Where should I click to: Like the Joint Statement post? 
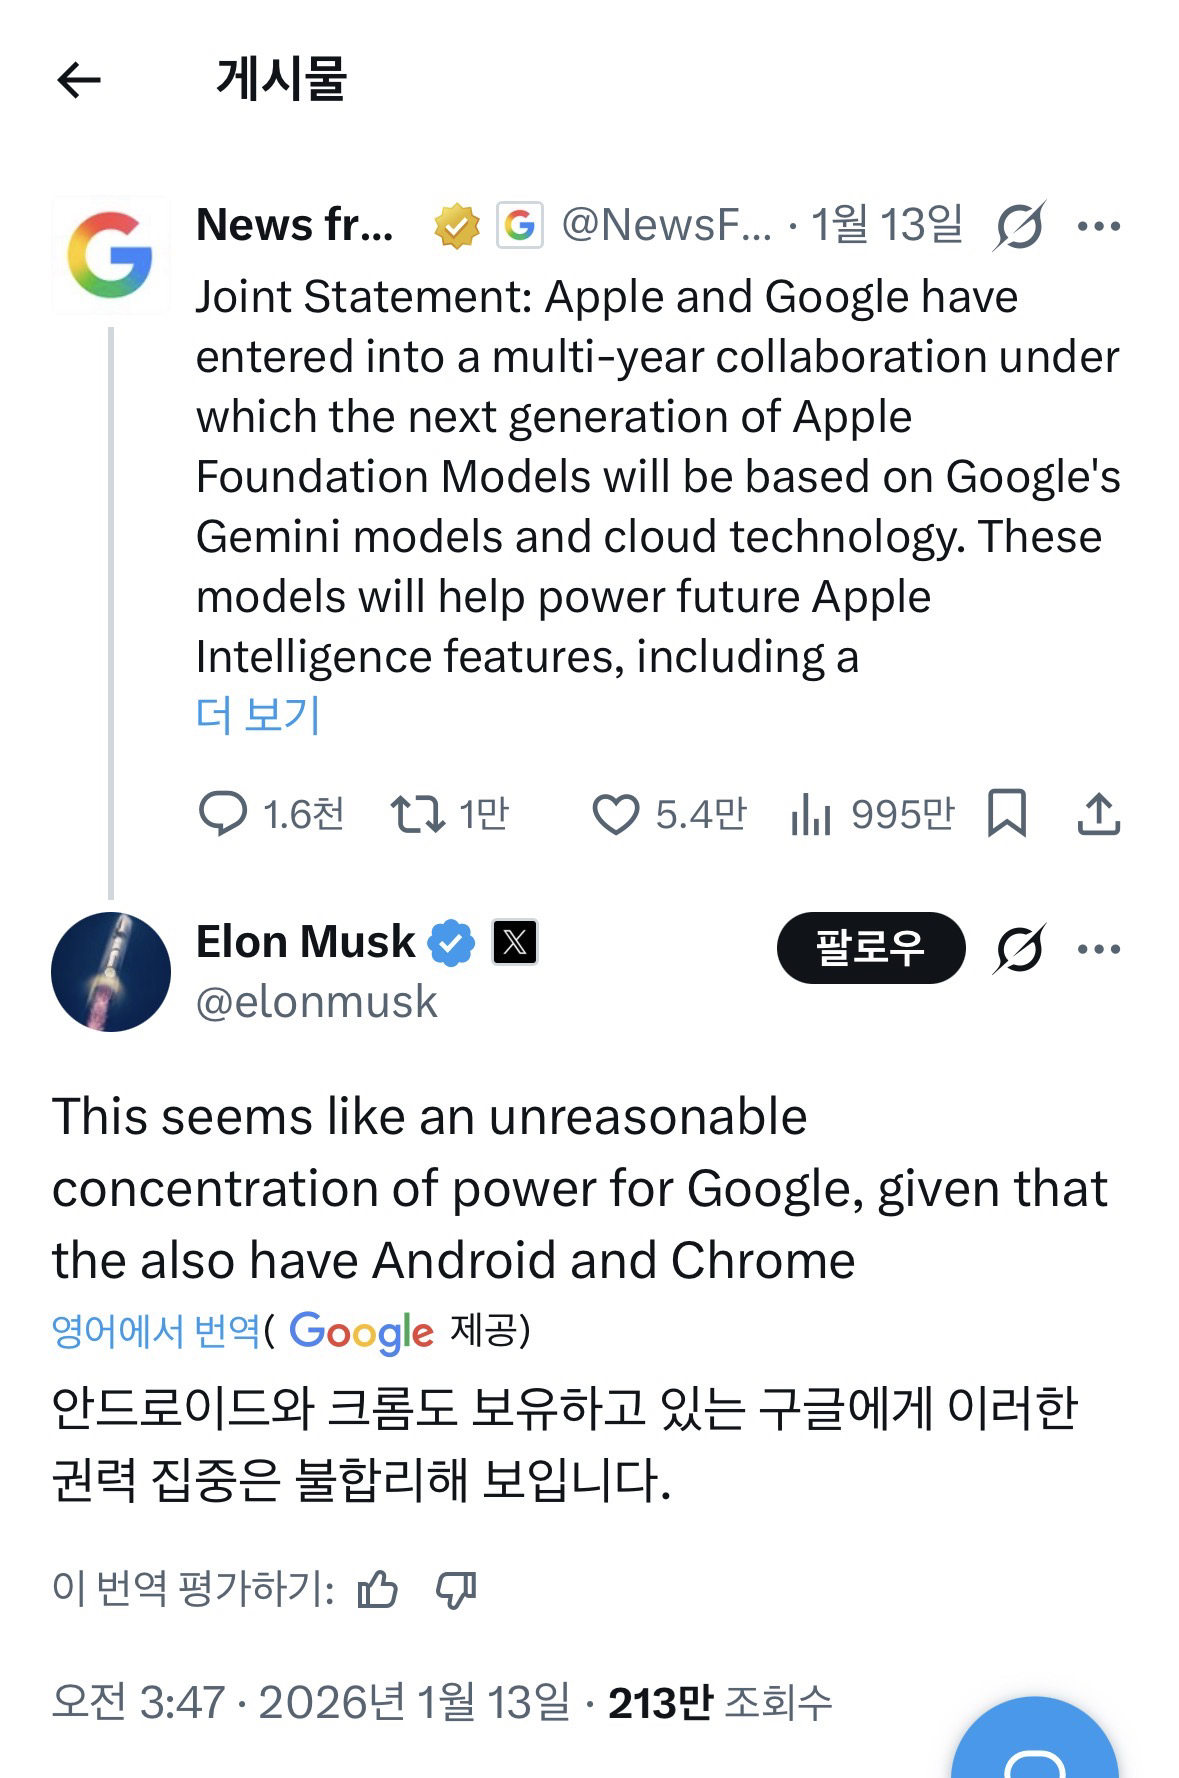(x=615, y=814)
